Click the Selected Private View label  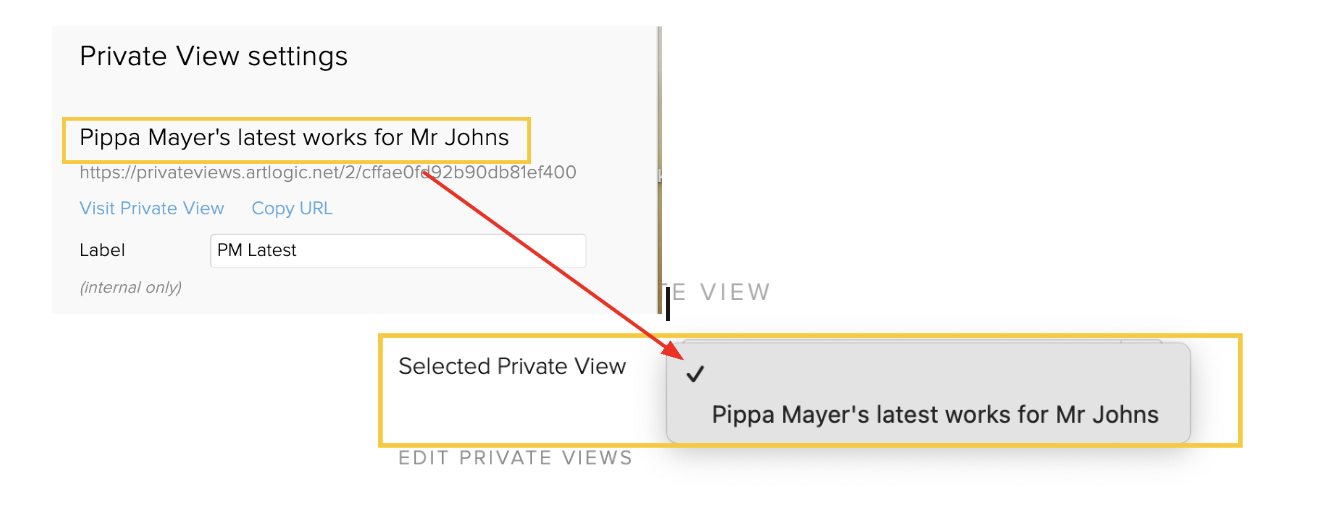click(x=512, y=366)
